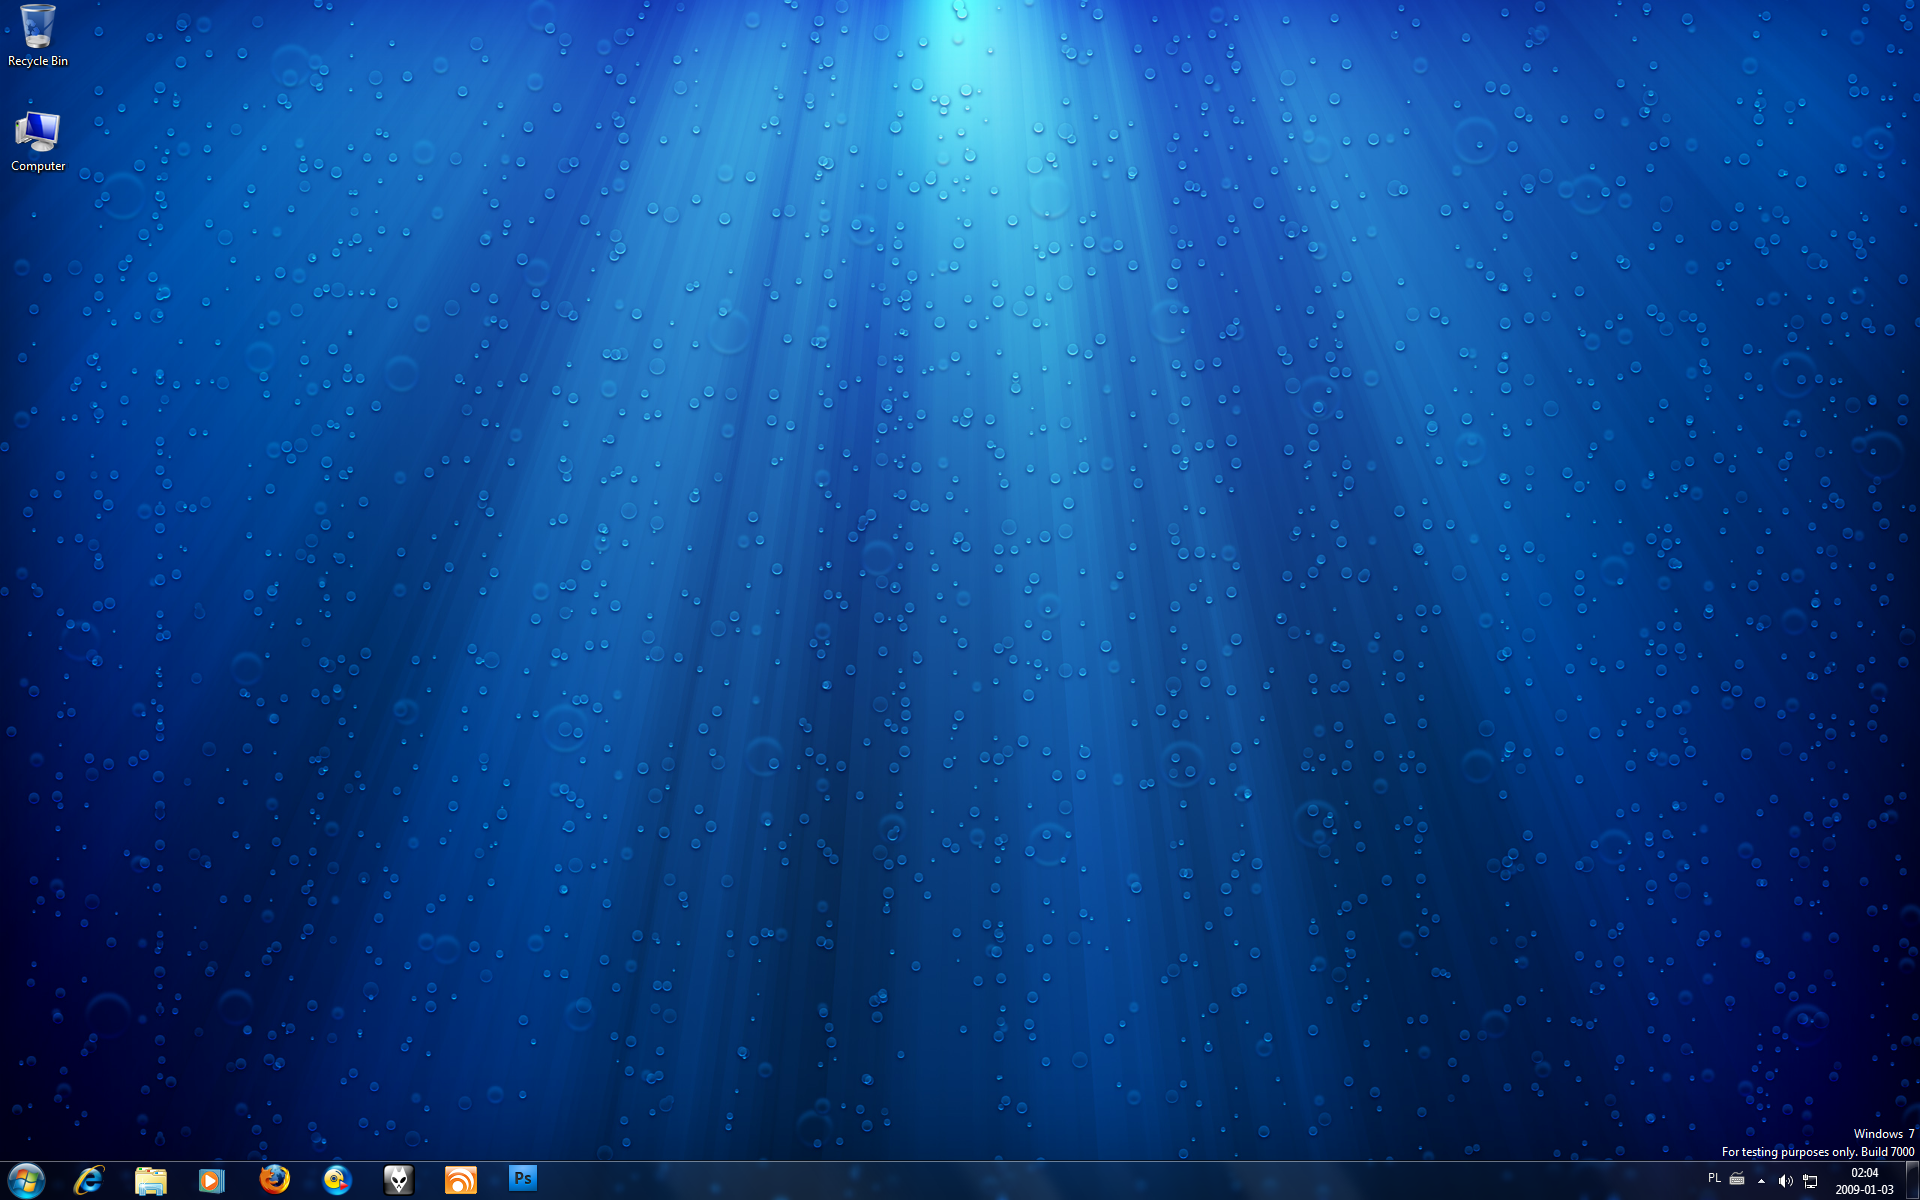Viewport: 1920px width, 1200px height.
Task: Click the keyboard layout tray icon
Action: click(x=1737, y=1179)
